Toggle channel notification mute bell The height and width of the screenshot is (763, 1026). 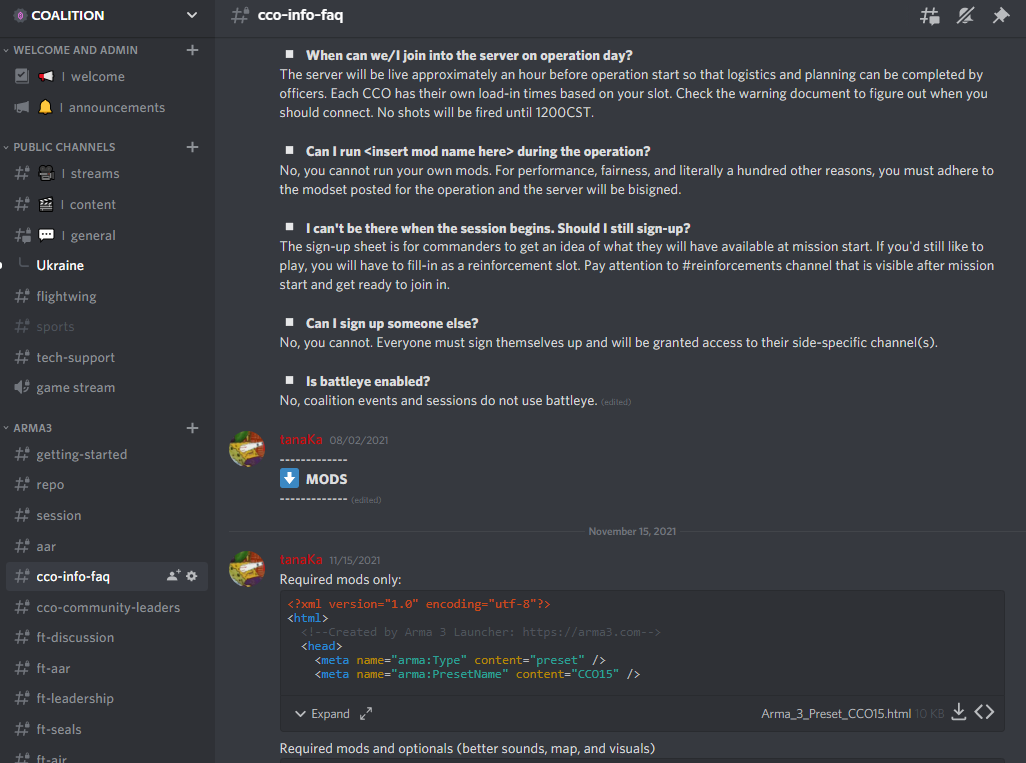pyautogui.click(x=965, y=15)
